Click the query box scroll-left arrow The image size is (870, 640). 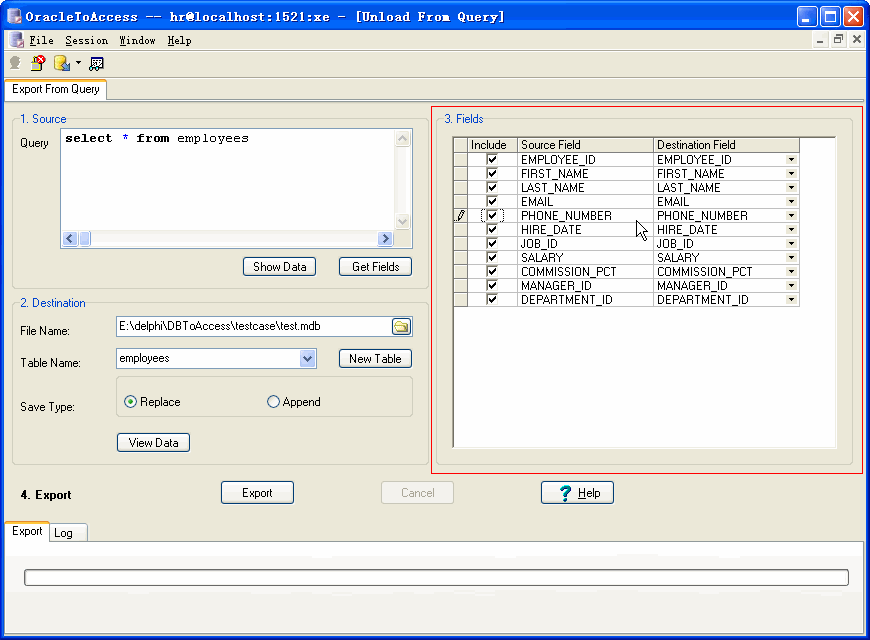click(x=70, y=239)
